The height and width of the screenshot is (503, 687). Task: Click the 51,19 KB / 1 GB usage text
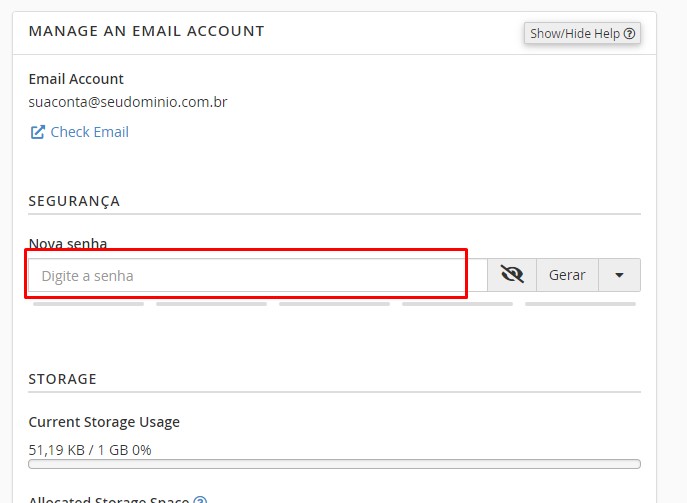pyautogui.click(x=90, y=450)
